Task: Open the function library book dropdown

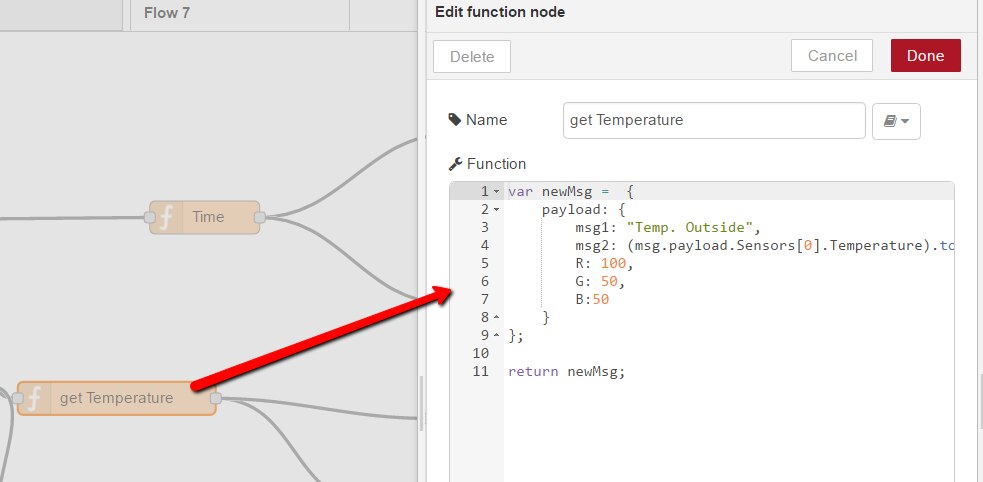Action: [896, 121]
